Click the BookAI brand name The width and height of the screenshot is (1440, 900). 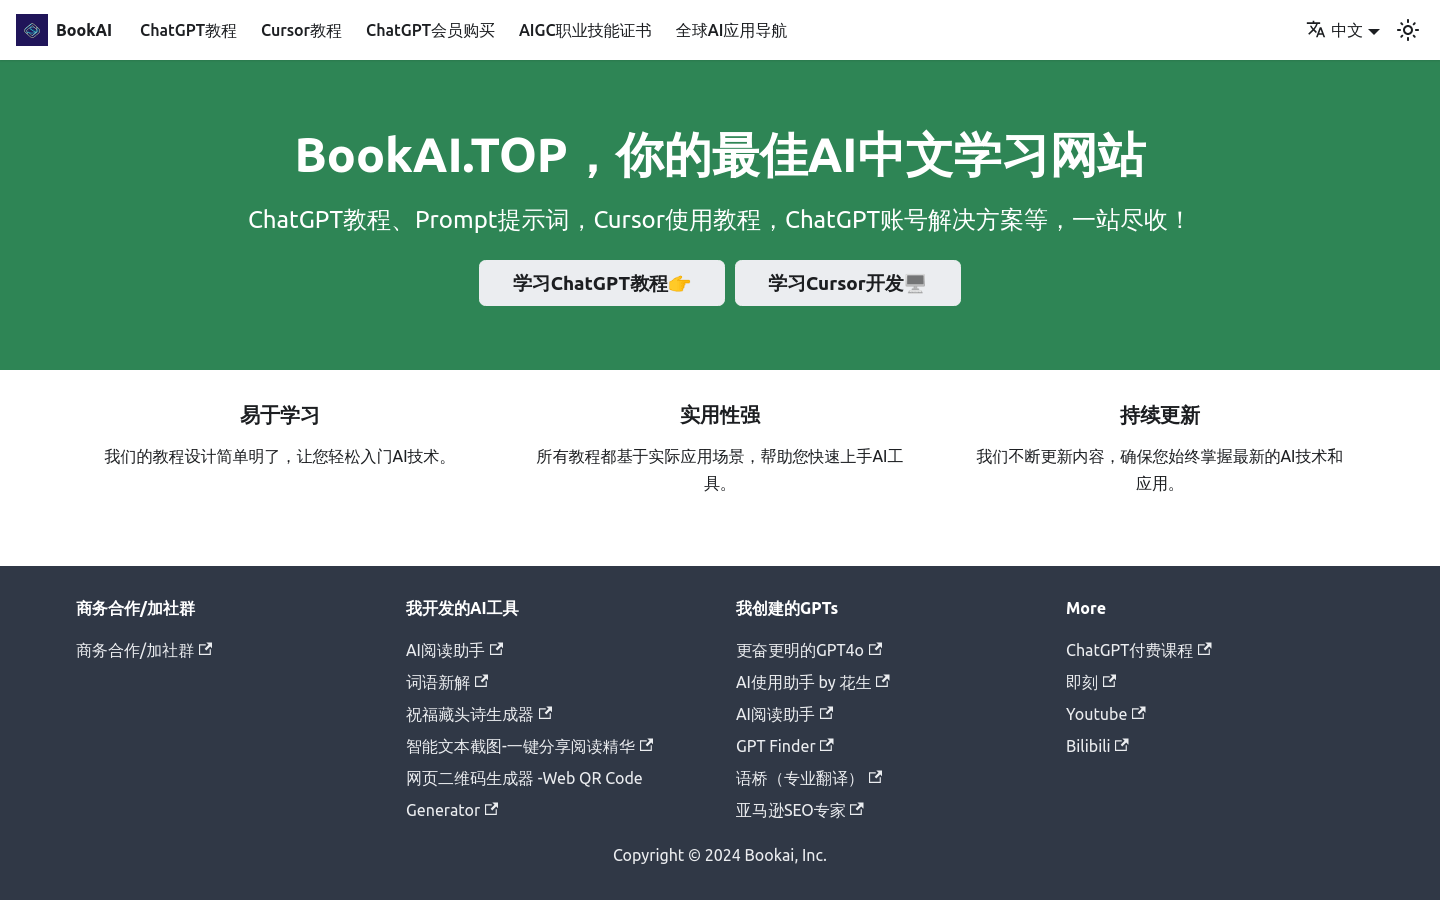point(84,30)
